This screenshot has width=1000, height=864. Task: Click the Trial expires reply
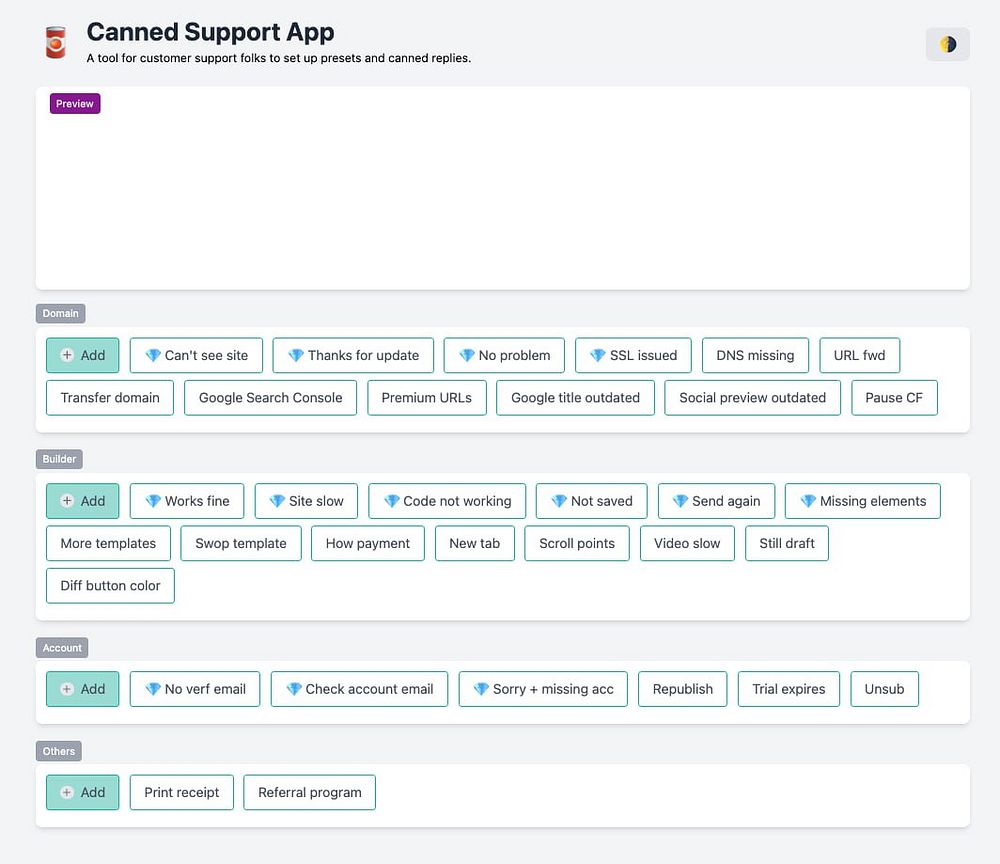[x=789, y=689]
